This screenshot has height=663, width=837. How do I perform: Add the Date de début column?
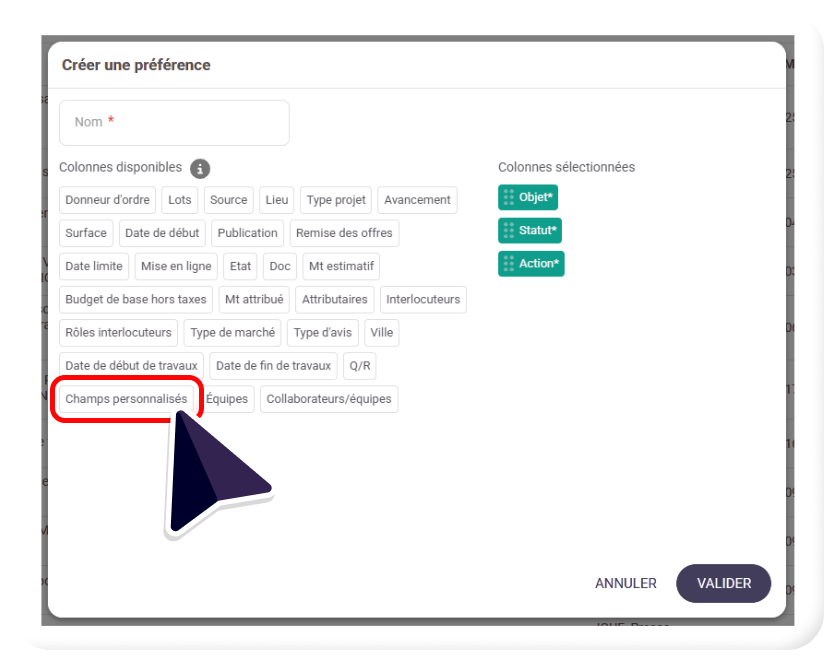point(162,233)
